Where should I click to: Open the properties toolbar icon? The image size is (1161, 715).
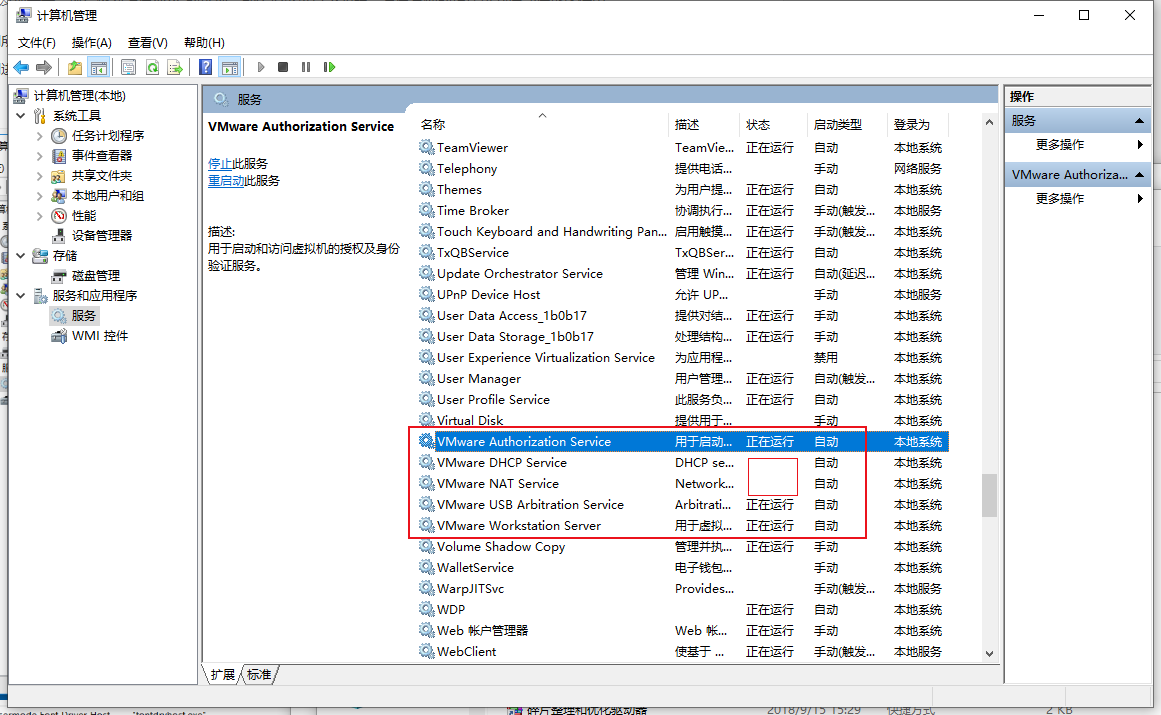tap(128, 67)
